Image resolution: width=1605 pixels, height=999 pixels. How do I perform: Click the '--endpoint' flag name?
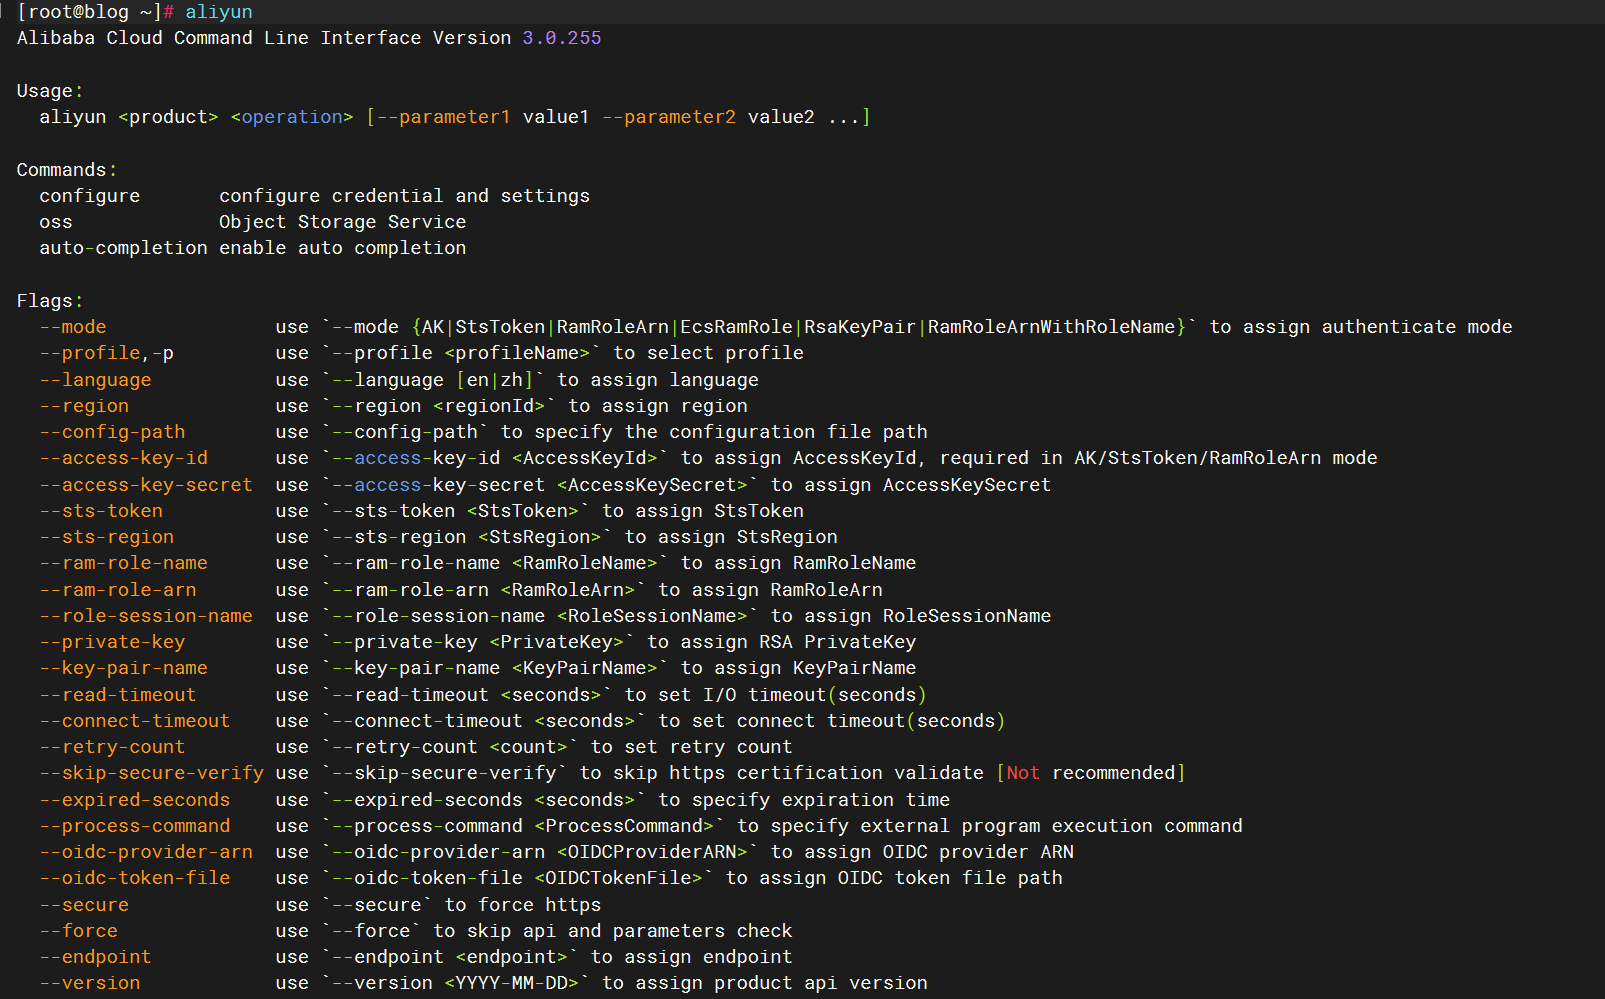point(96,957)
